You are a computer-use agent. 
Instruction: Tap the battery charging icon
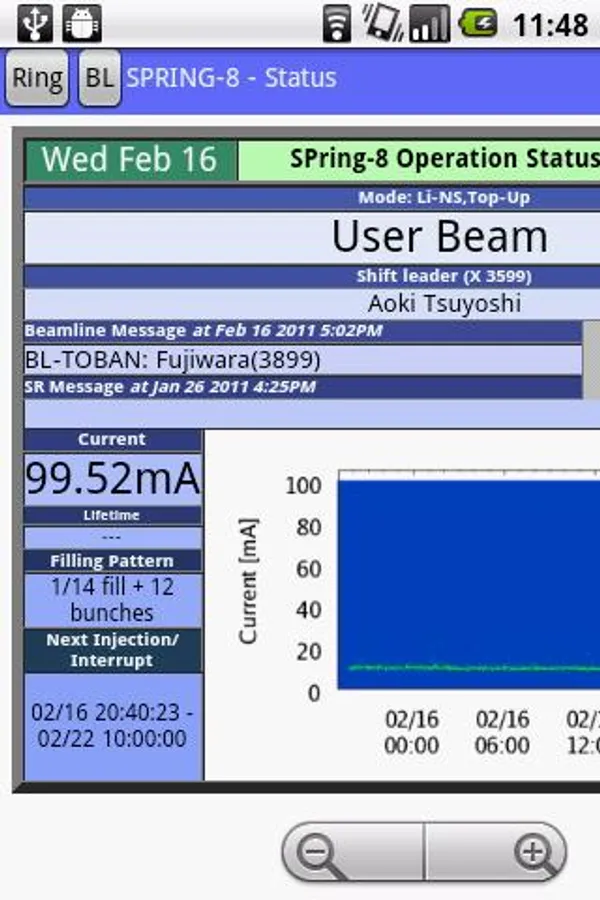(x=478, y=24)
